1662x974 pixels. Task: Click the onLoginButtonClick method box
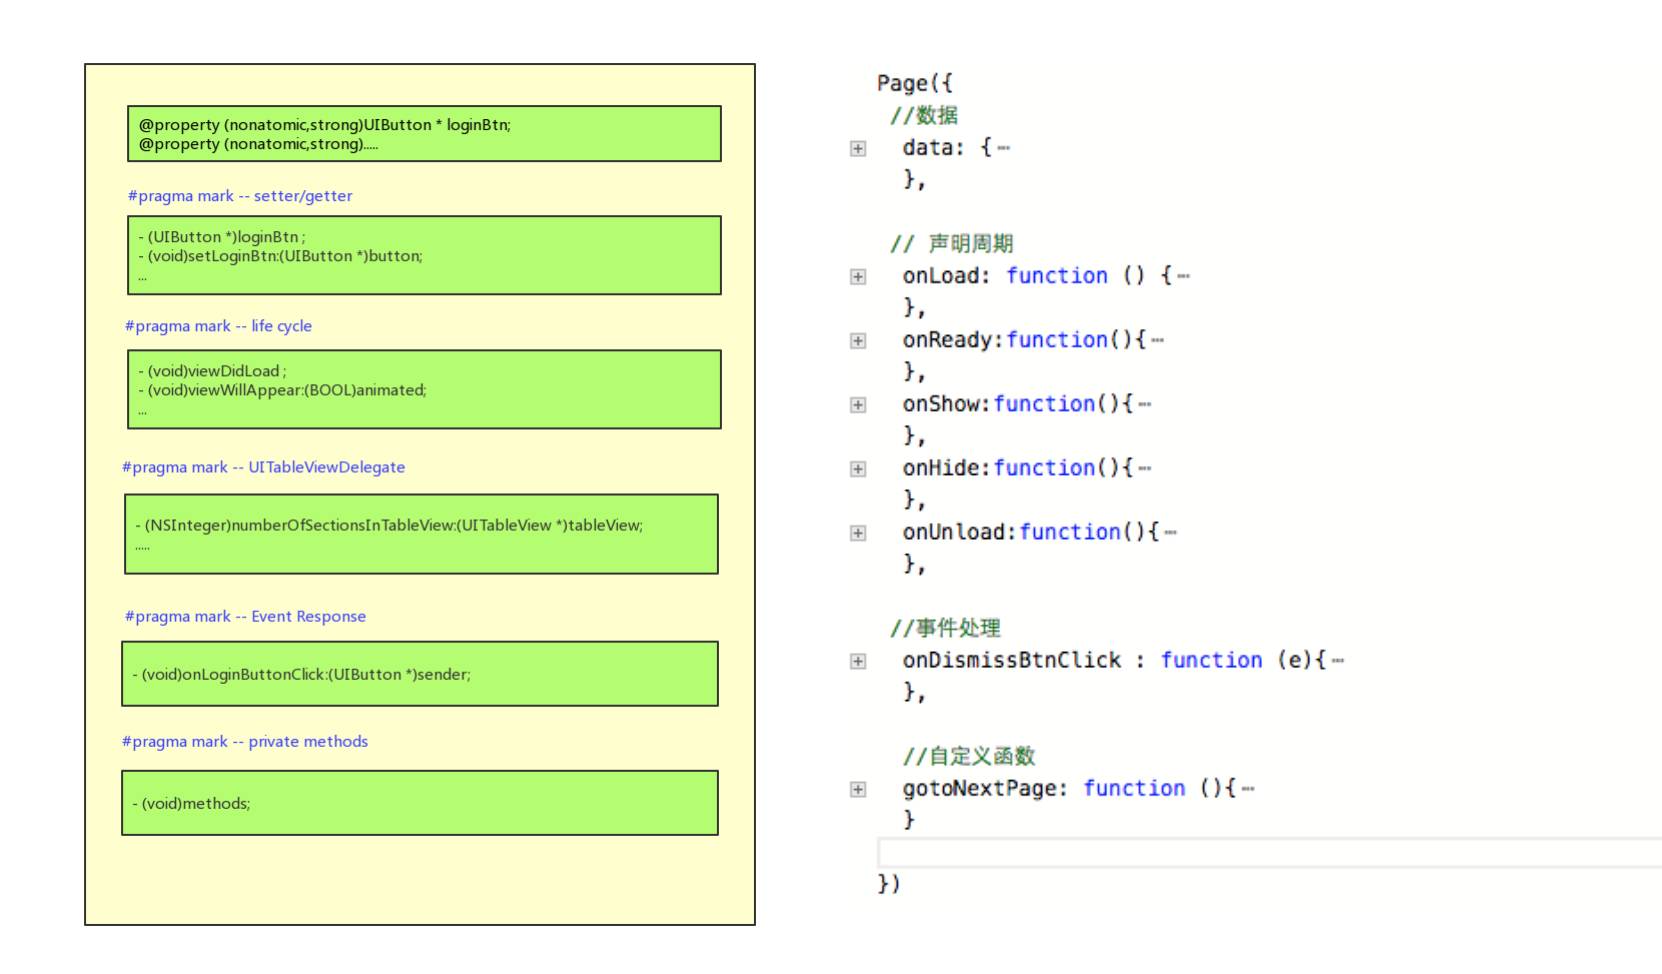coord(420,674)
